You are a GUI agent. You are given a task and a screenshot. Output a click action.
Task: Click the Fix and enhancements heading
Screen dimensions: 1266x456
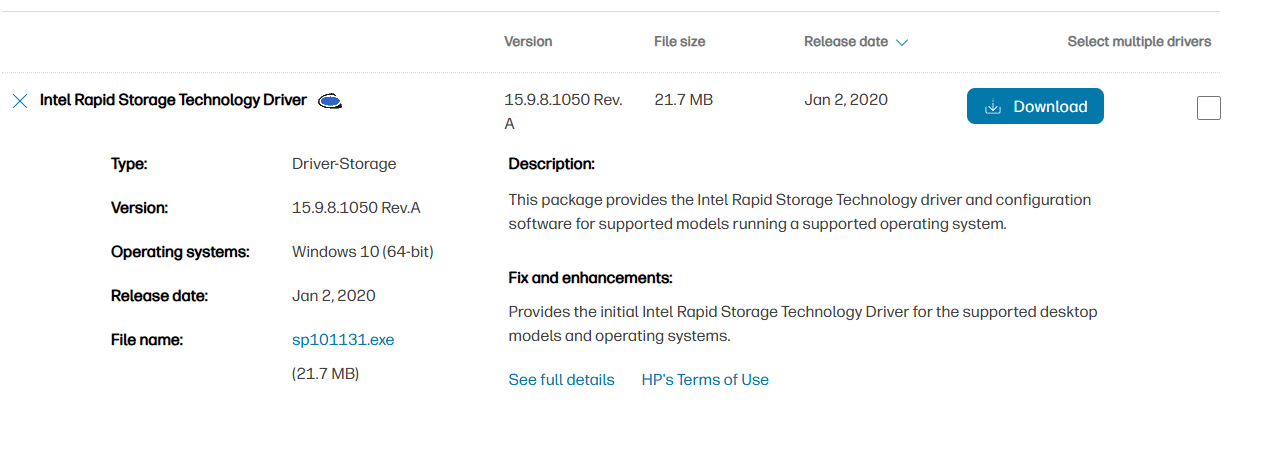(x=590, y=278)
